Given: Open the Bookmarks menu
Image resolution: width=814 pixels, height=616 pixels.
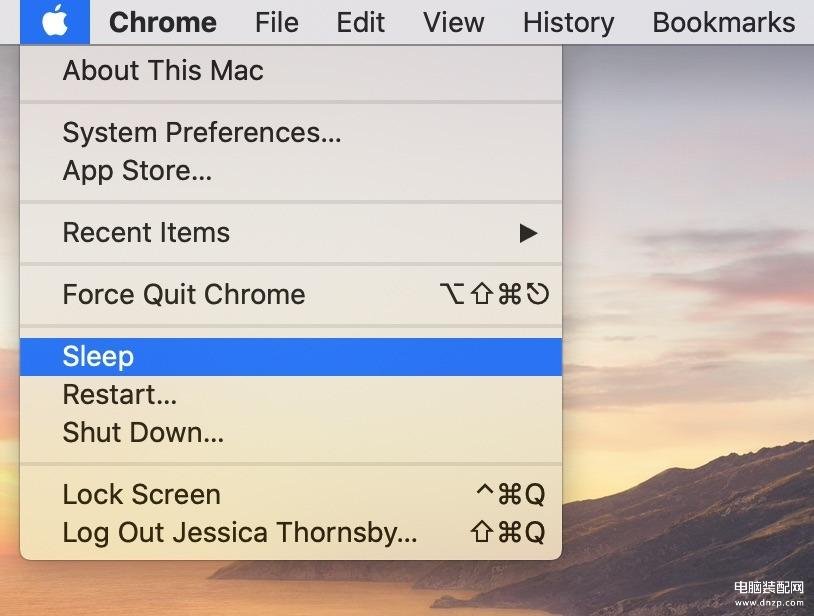Looking at the screenshot, I should point(724,22).
